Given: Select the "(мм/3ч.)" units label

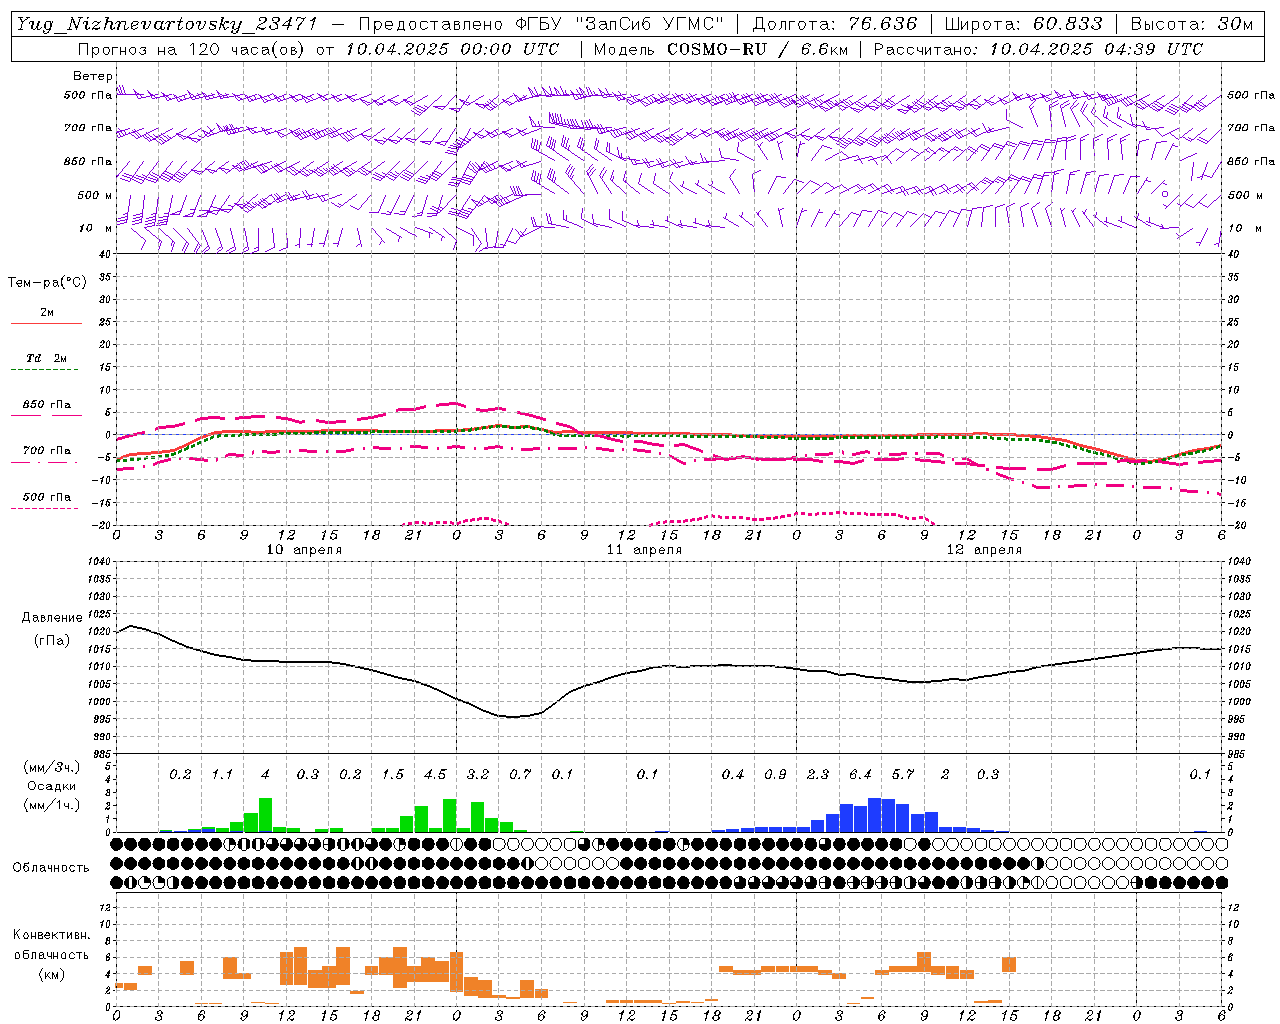Looking at the screenshot, I should click(x=51, y=768).
